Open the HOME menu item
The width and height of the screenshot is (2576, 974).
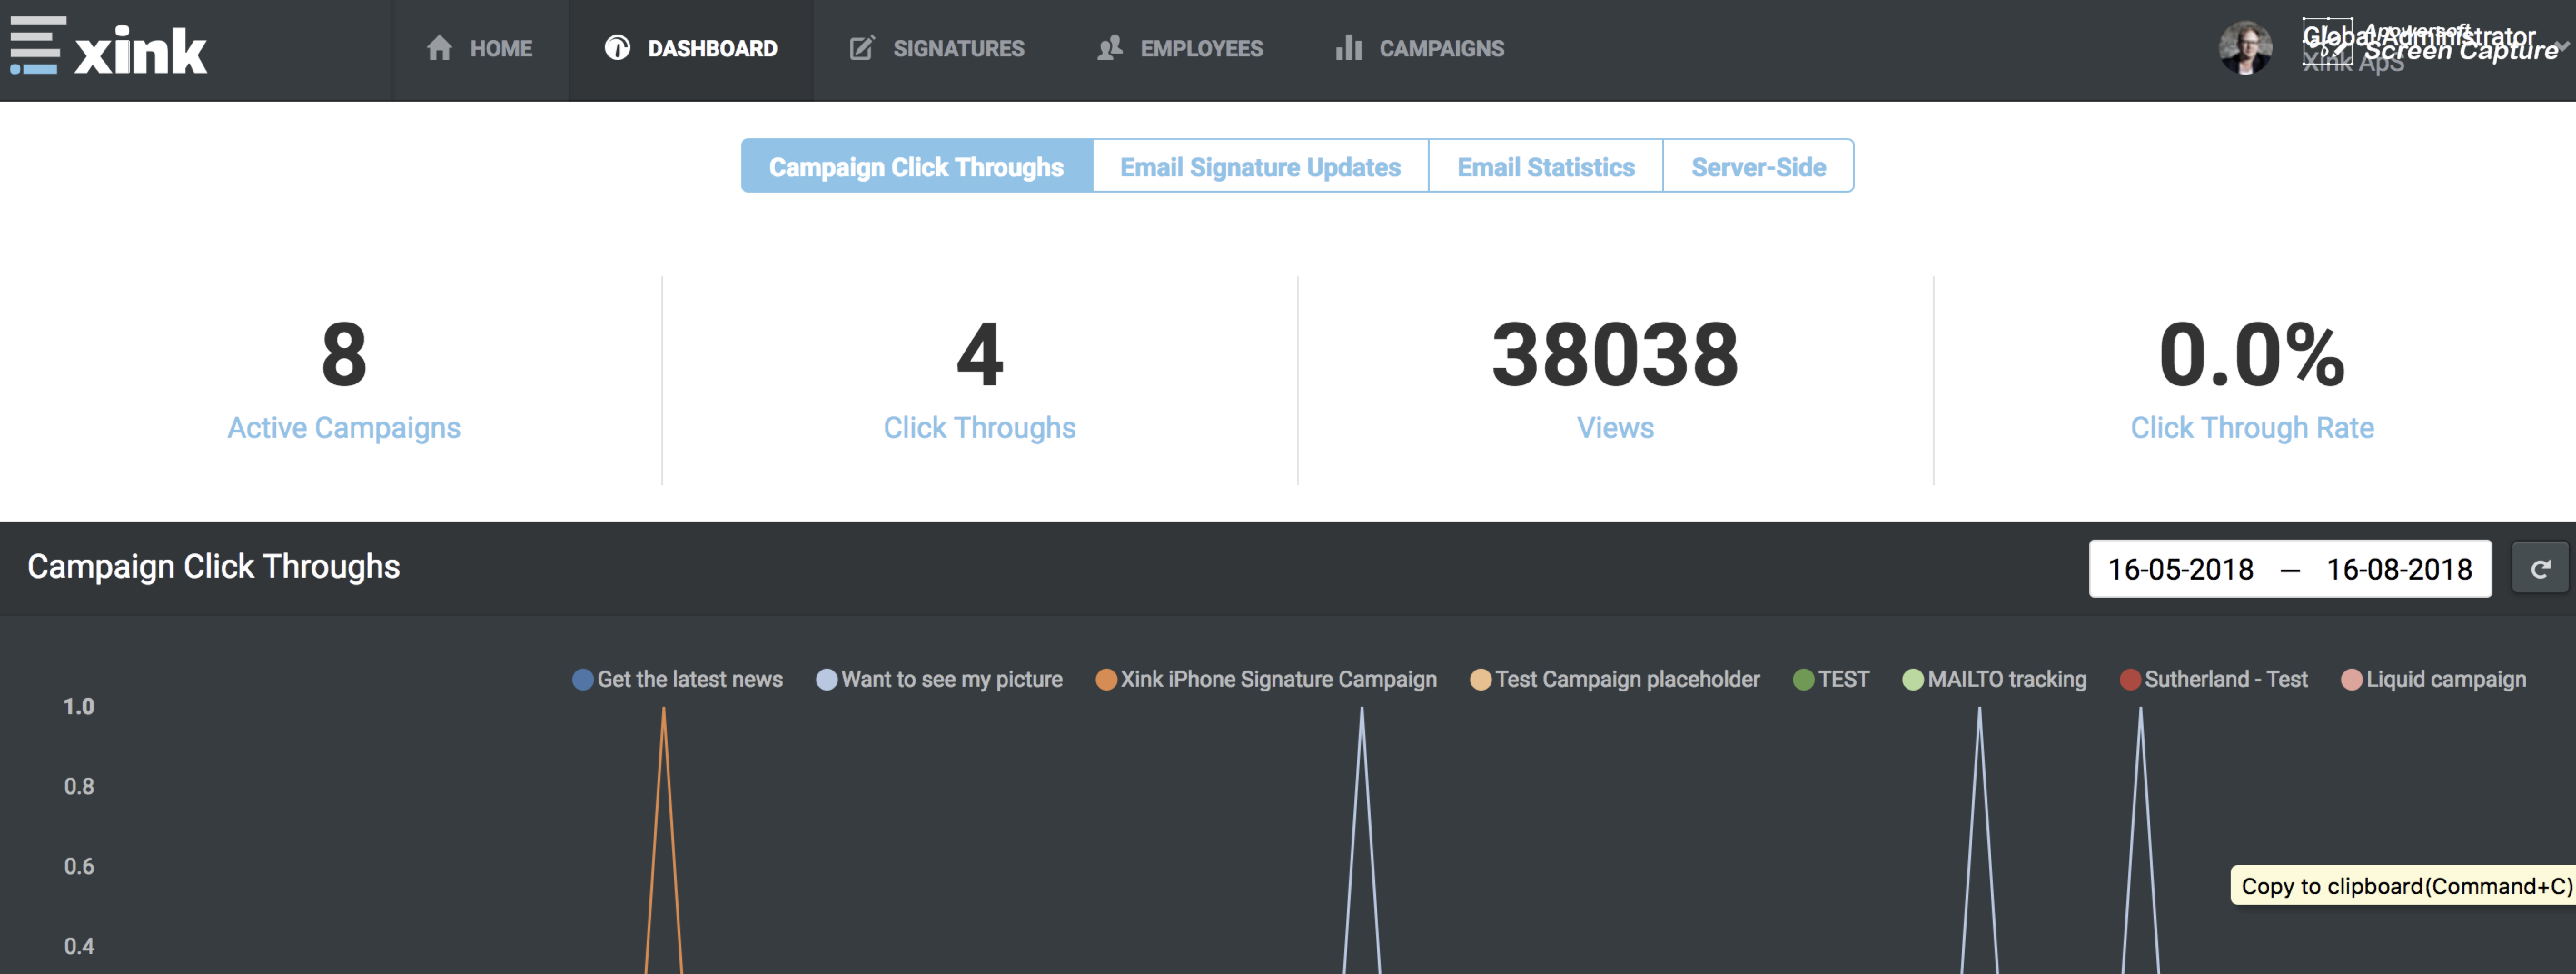(479, 48)
